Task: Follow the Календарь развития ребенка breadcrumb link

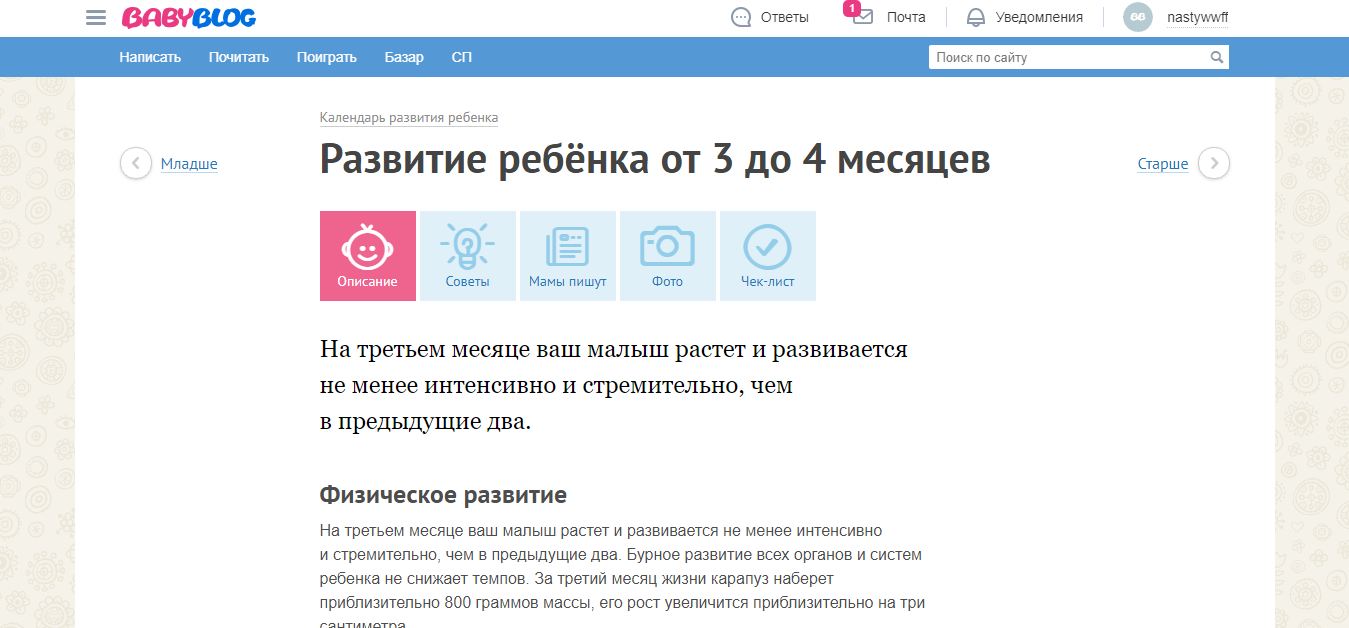Action: pyautogui.click(x=407, y=117)
